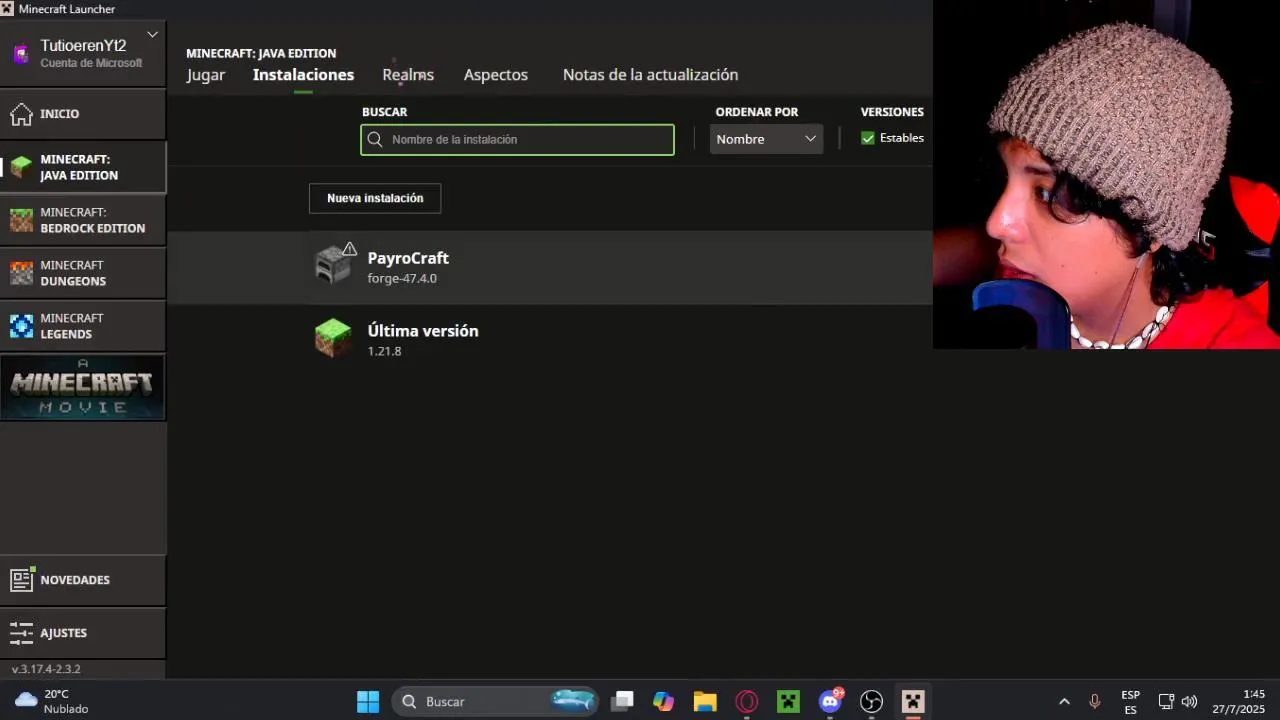Open the clock showing 1:45 27/7/2025

point(1239,702)
